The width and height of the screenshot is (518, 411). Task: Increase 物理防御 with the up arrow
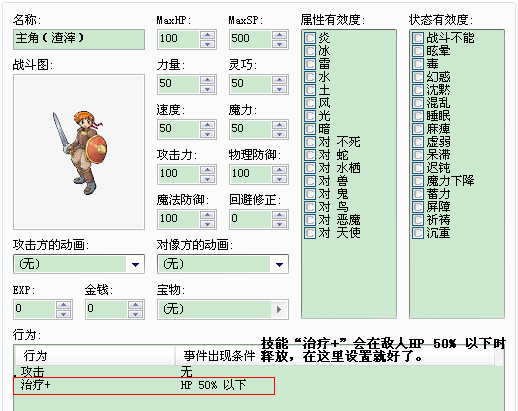click(279, 170)
